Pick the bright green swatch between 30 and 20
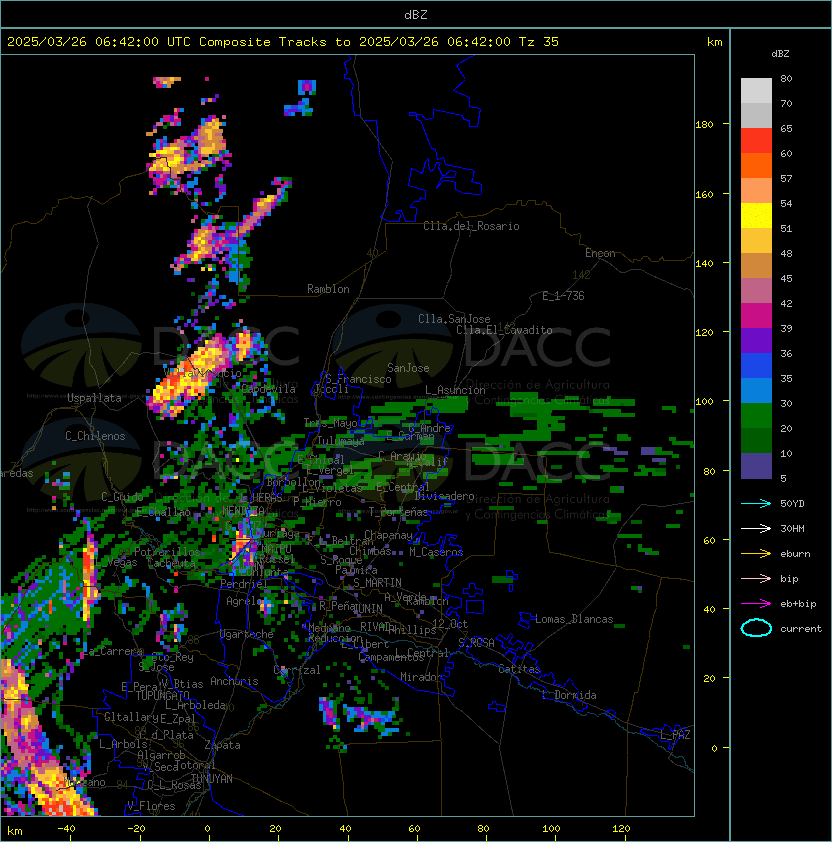 click(x=756, y=416)
